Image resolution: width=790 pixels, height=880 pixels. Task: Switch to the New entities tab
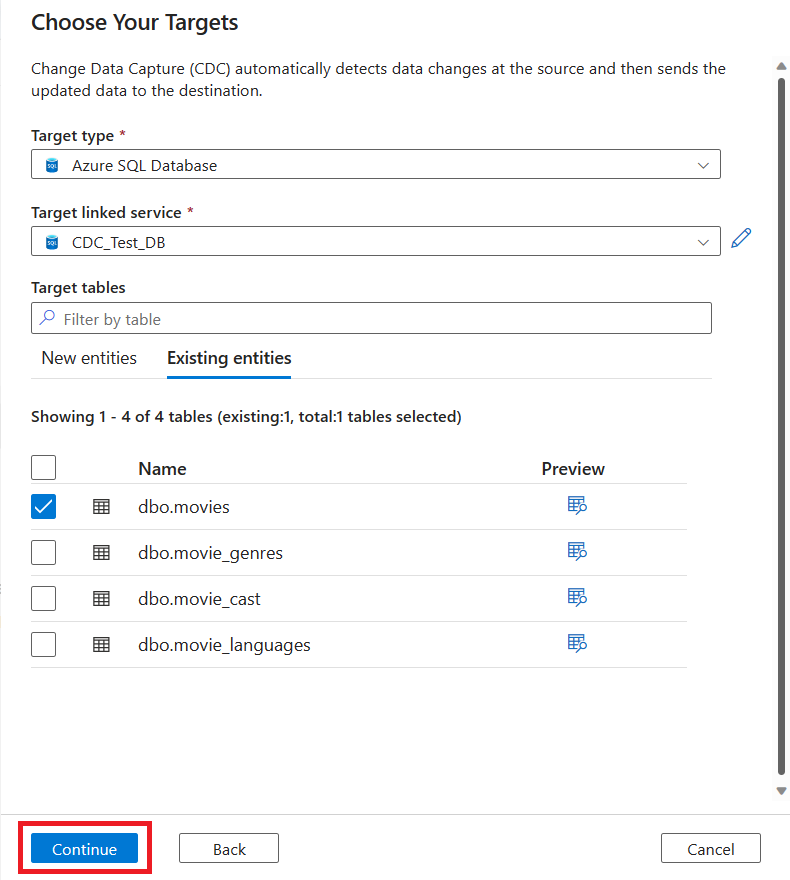point(89,358)
